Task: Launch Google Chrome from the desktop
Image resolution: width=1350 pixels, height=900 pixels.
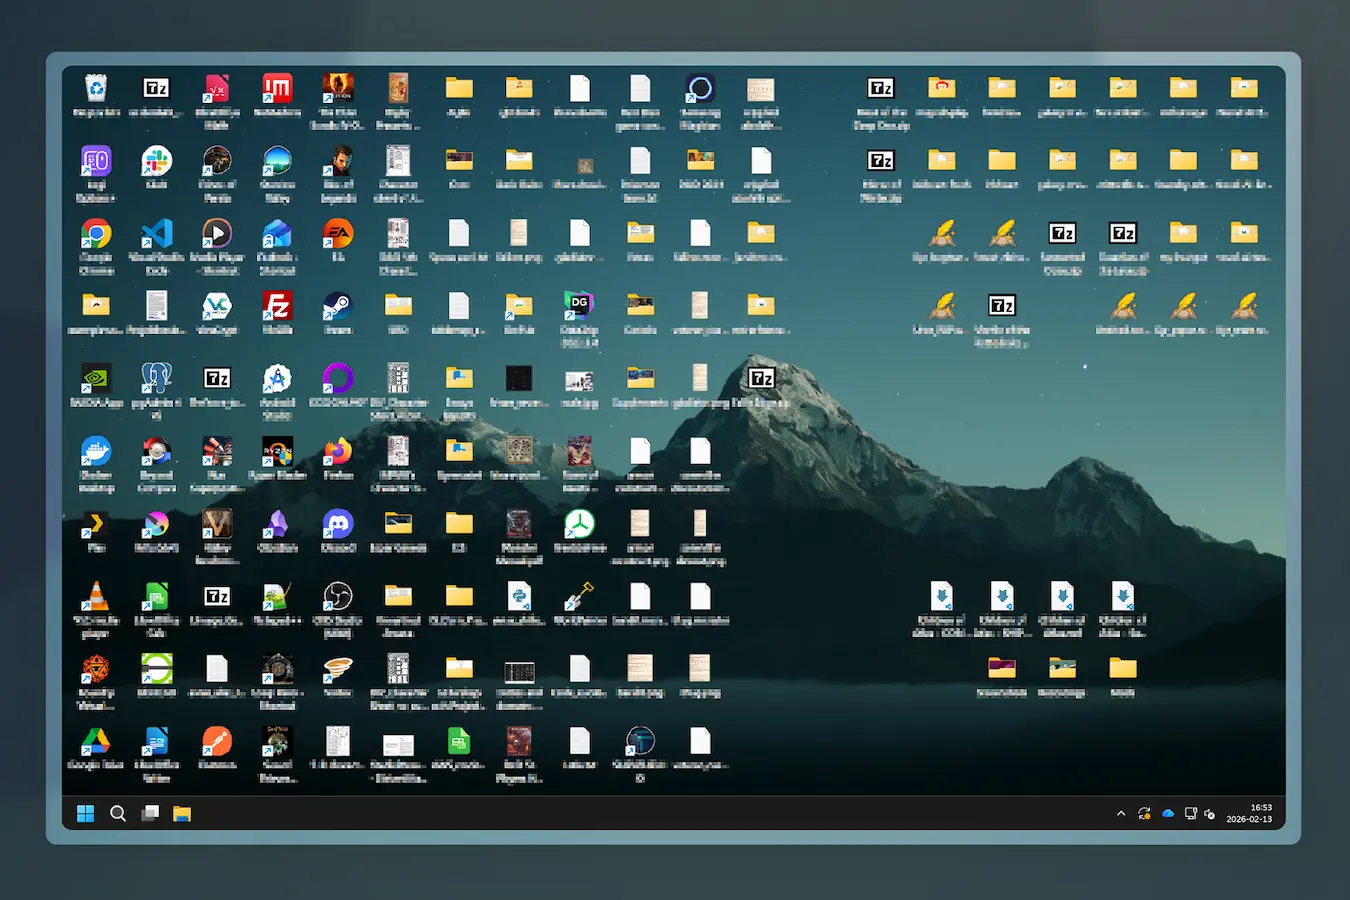Action: 96,234
